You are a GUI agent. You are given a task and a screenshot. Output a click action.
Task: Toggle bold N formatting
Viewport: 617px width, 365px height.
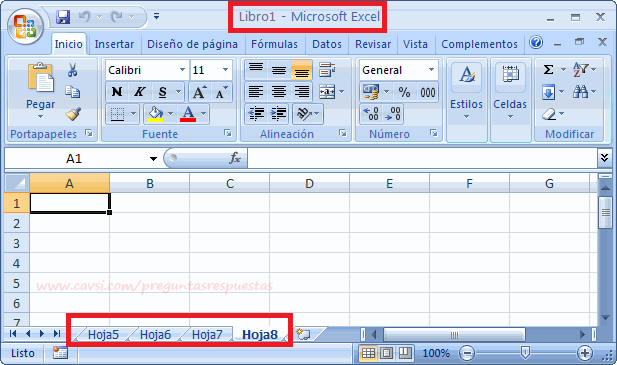click(117, 92)
